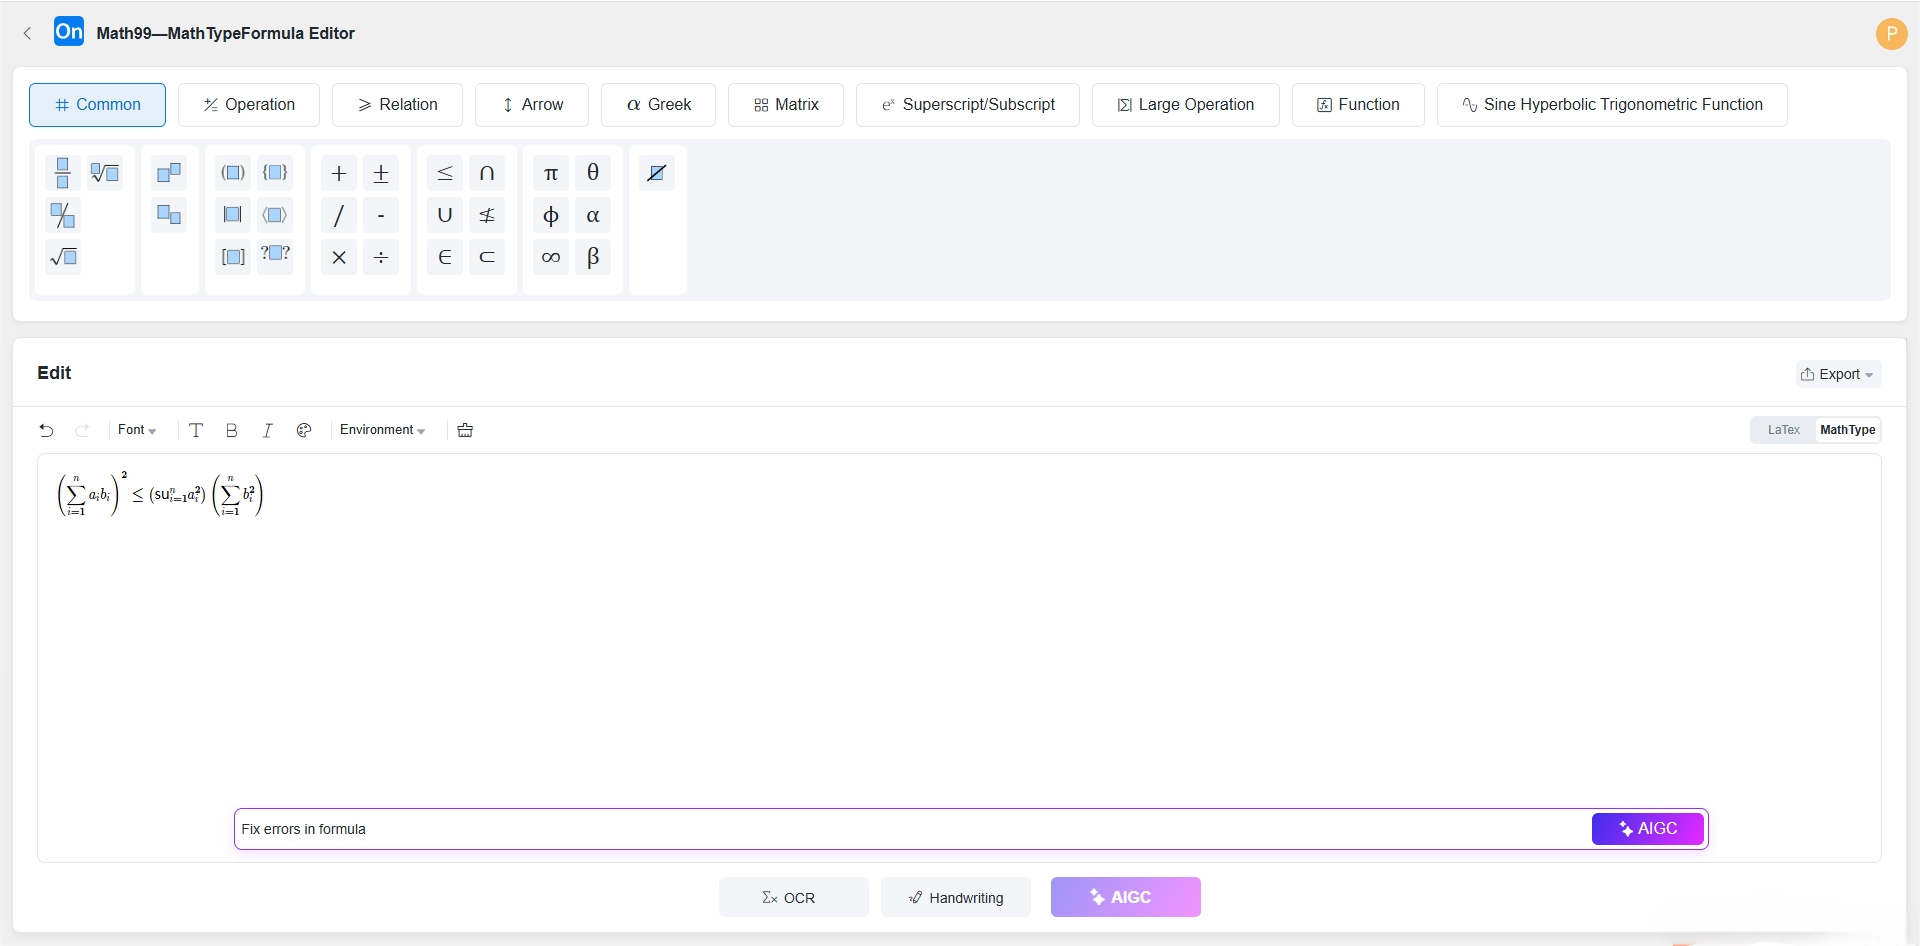Open Sine Hyperbolic Trigonometric Function tab

[1612, 105]
